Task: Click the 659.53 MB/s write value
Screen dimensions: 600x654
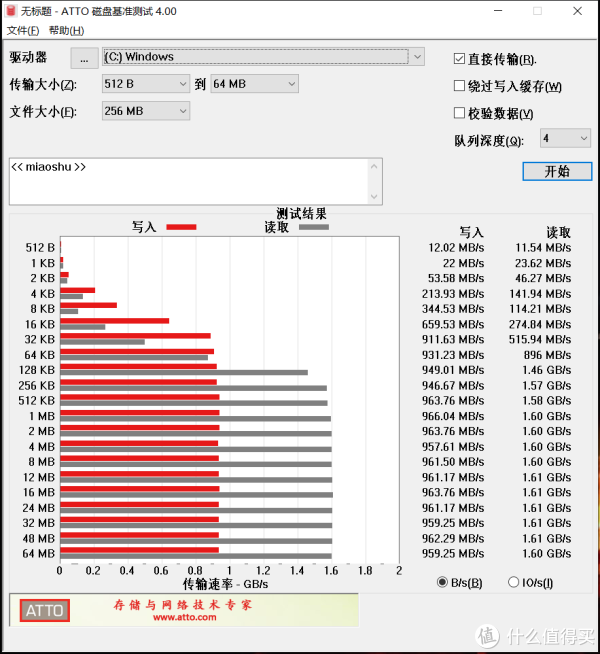Action: [x=453, y=324]
